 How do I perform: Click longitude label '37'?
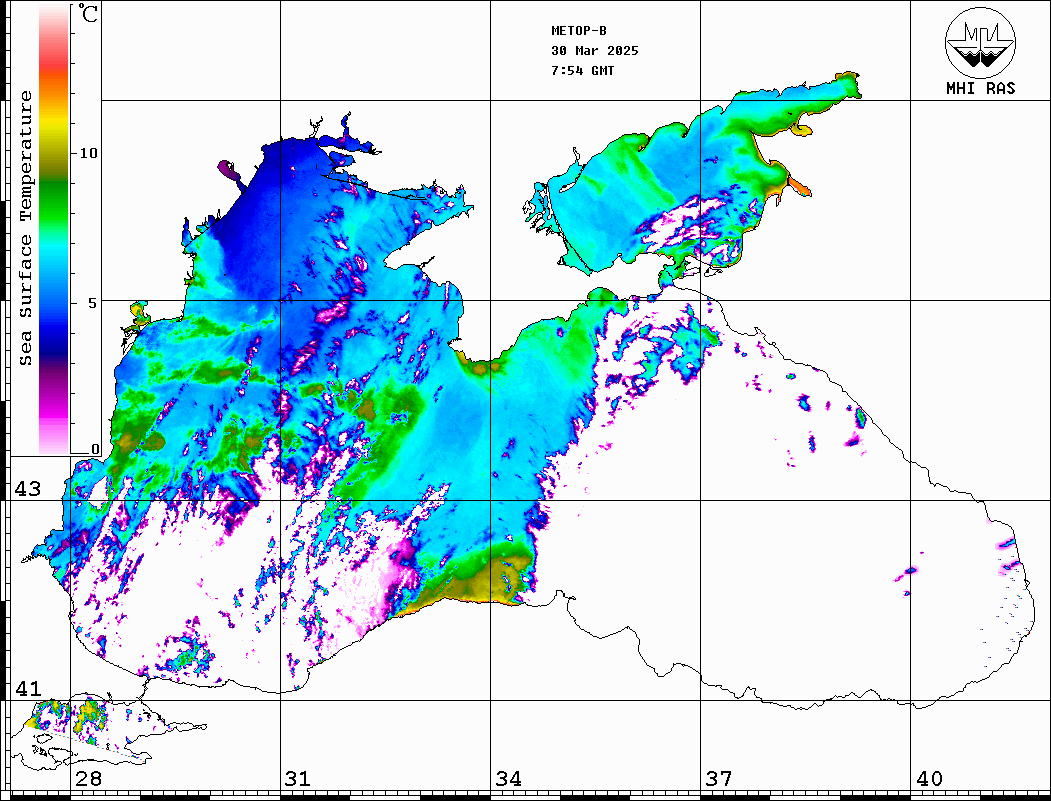click(x=719, y=779)
